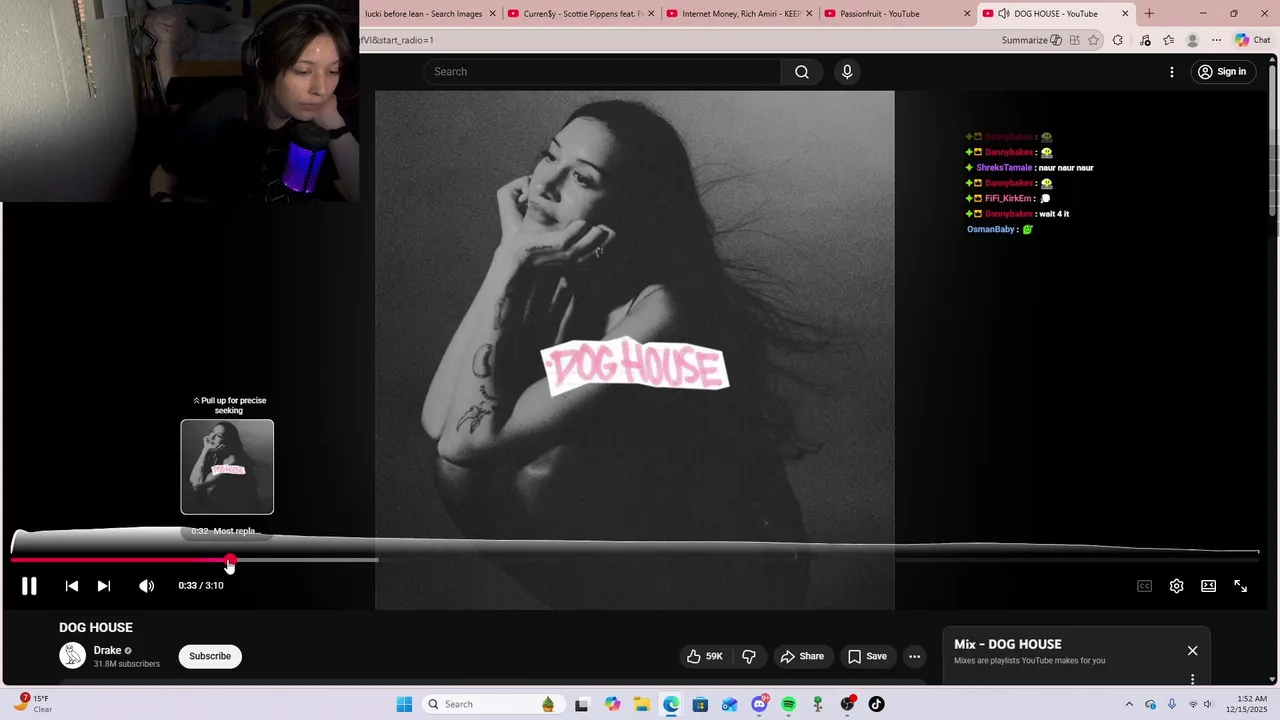Open more actions menu beside Save

pyautogui.click(x=914, y=656)
